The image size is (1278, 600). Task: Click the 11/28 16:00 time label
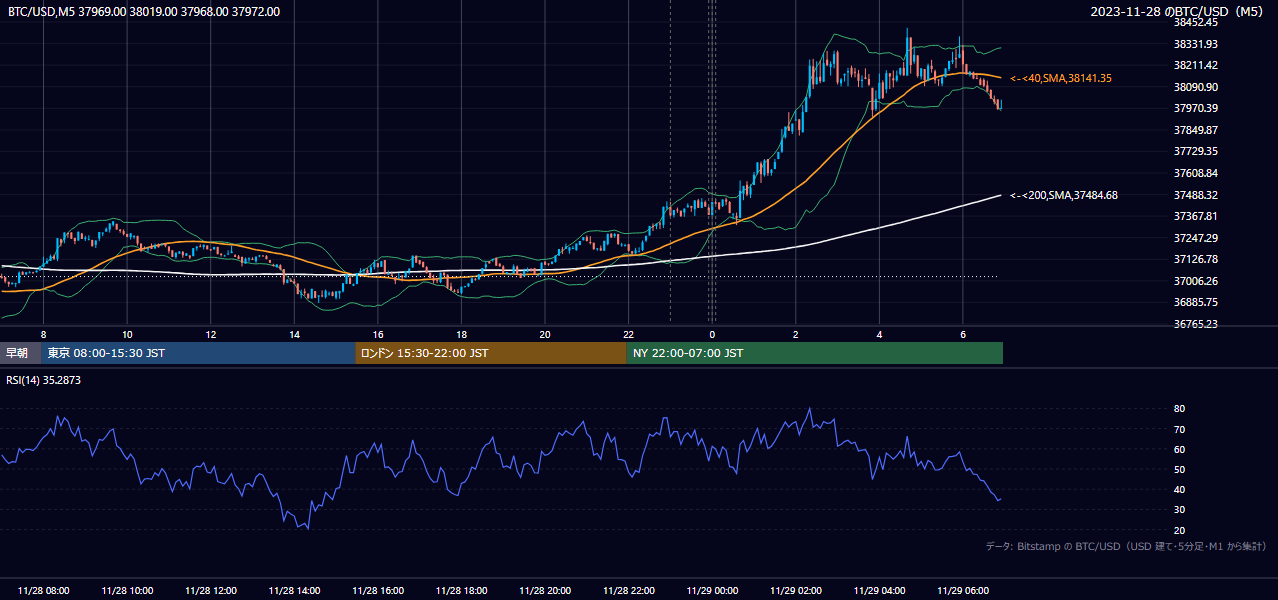point(378,591)
